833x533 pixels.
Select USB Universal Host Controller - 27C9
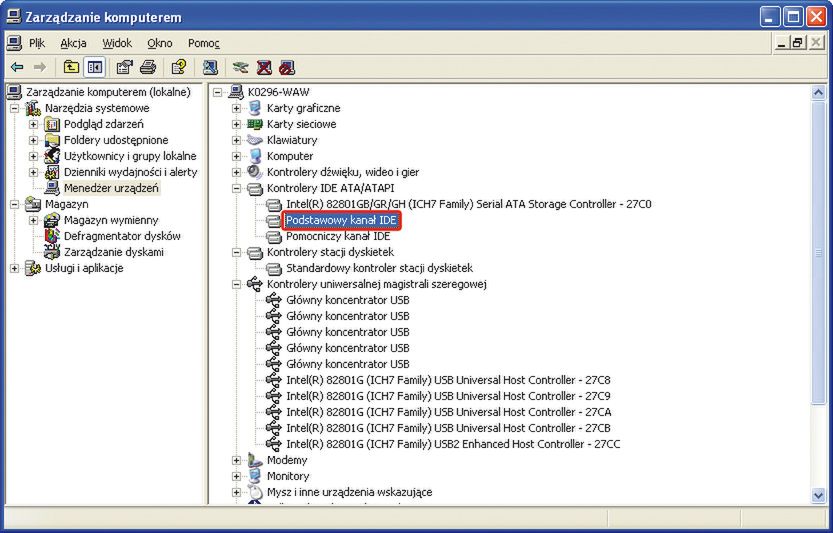coord(448,396)
